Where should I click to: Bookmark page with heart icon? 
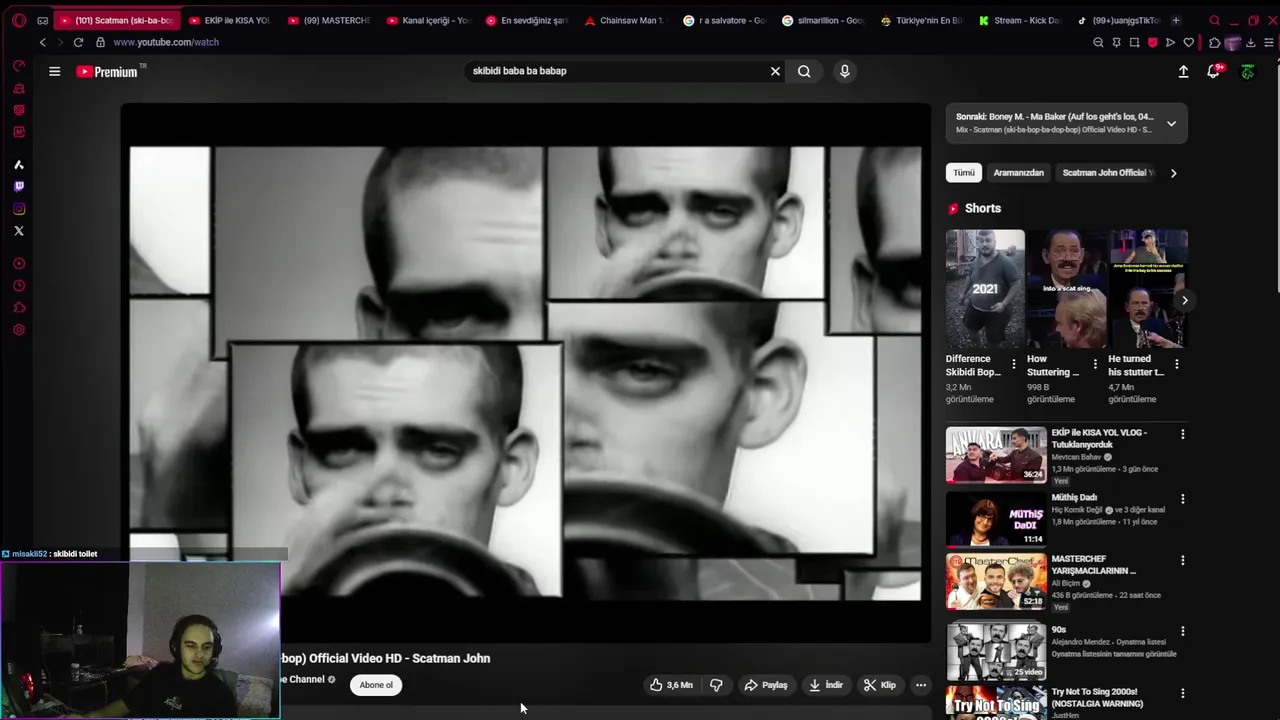1188,42
